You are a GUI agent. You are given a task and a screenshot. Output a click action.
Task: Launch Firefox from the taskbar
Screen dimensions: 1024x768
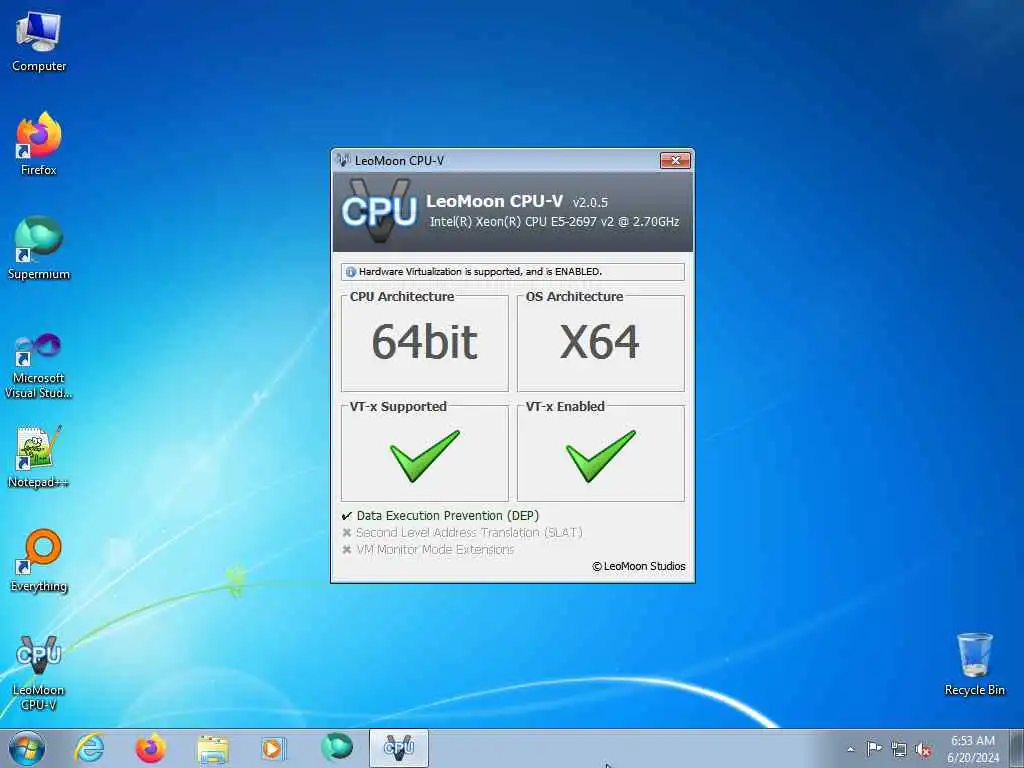tap(150, 748)
